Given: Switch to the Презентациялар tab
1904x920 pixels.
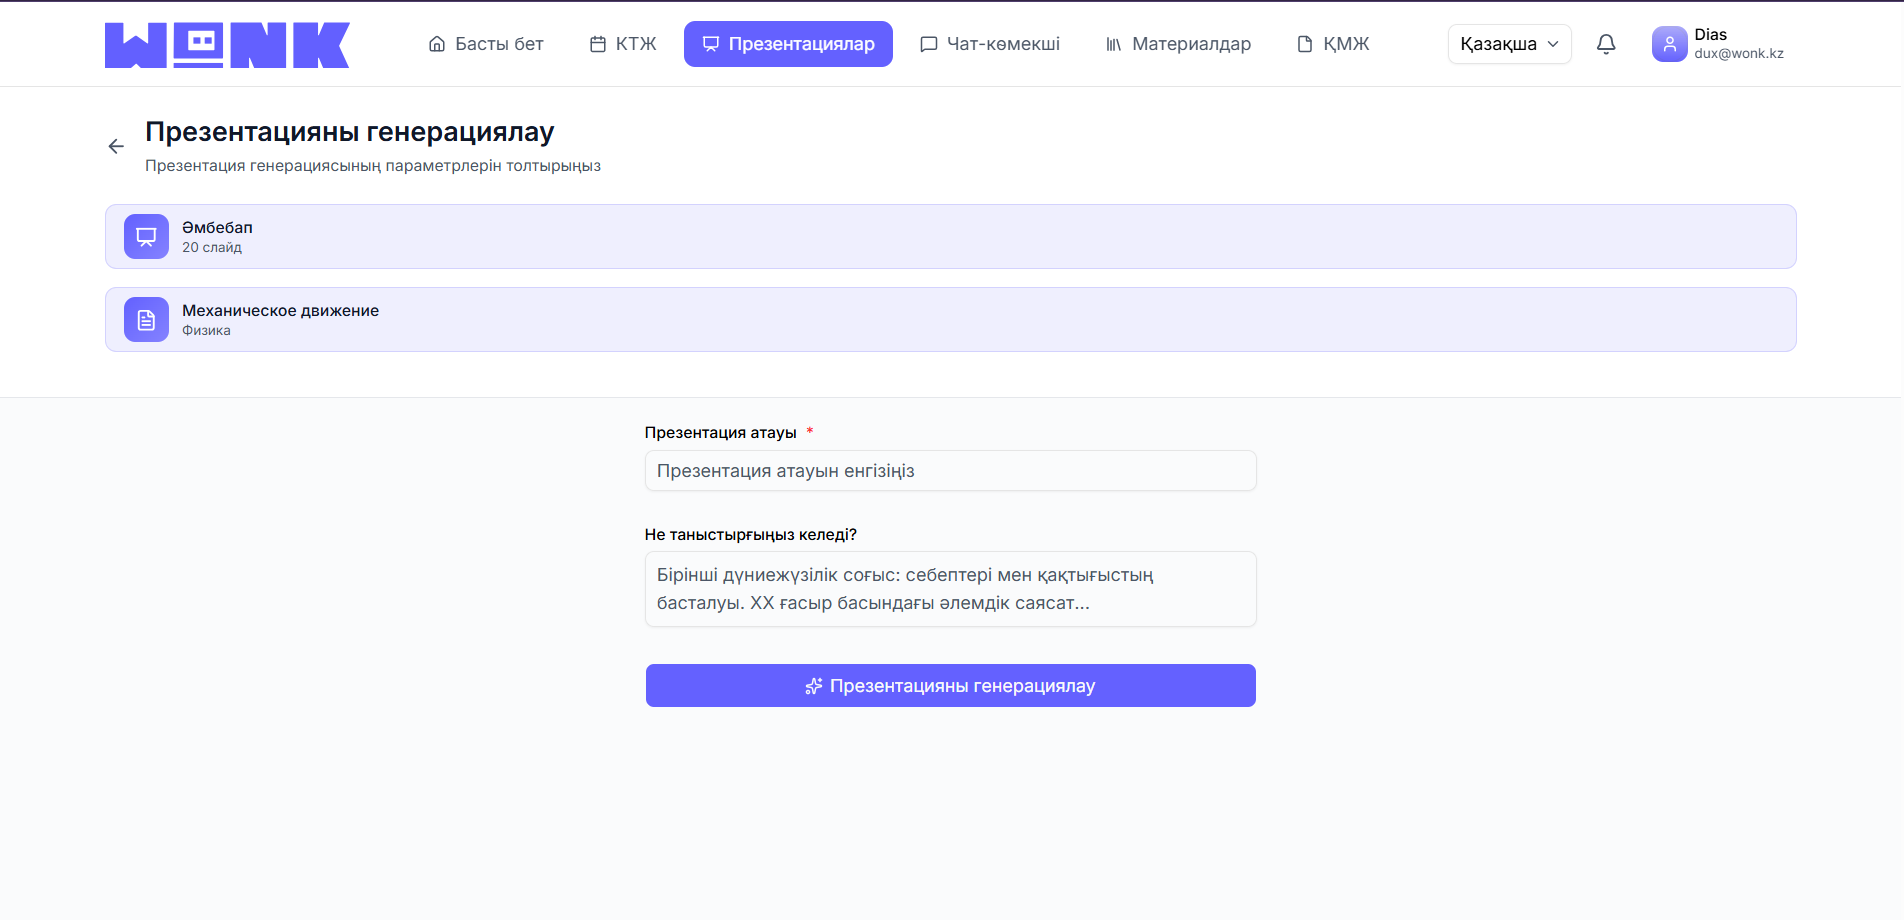Looking at the screenshot, I should tap(788, 43).
